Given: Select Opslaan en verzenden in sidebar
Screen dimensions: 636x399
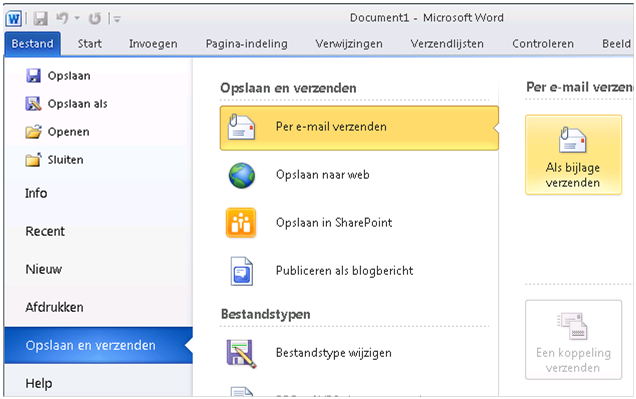Looking at the screenshot, I should 99,345.
